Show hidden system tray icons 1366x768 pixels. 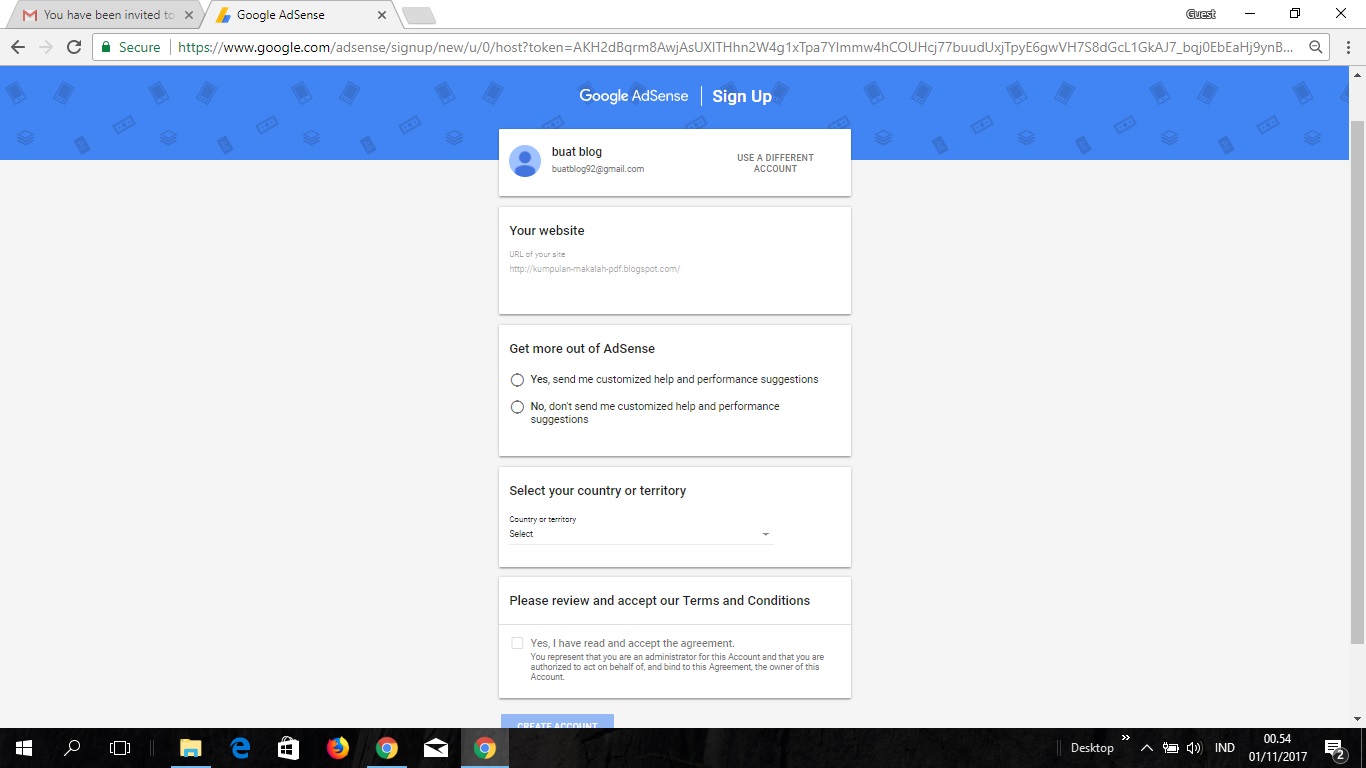[1147, 748]
